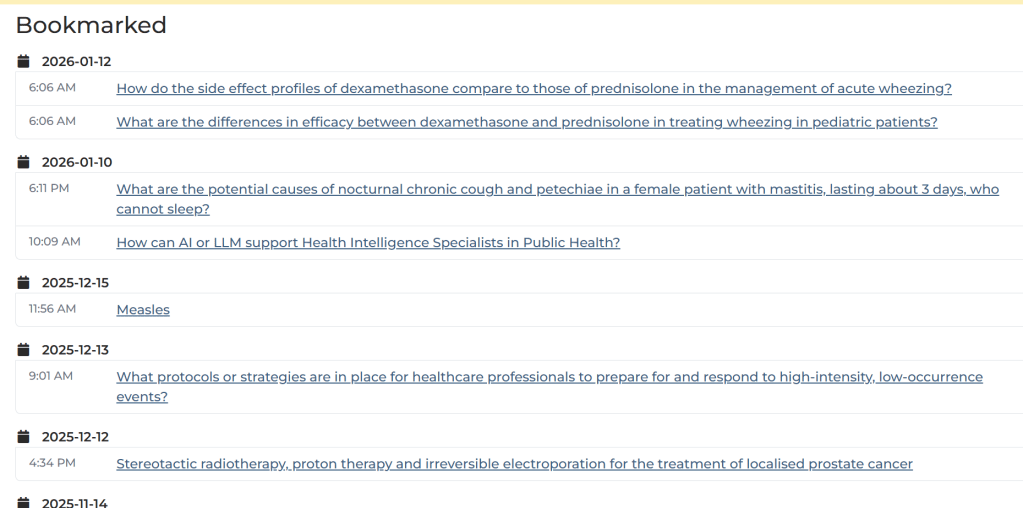Viewport: 1023px width, 508px height.
Task: Click the calendar icon beside 2026-01-12
Action: point(24,62)
